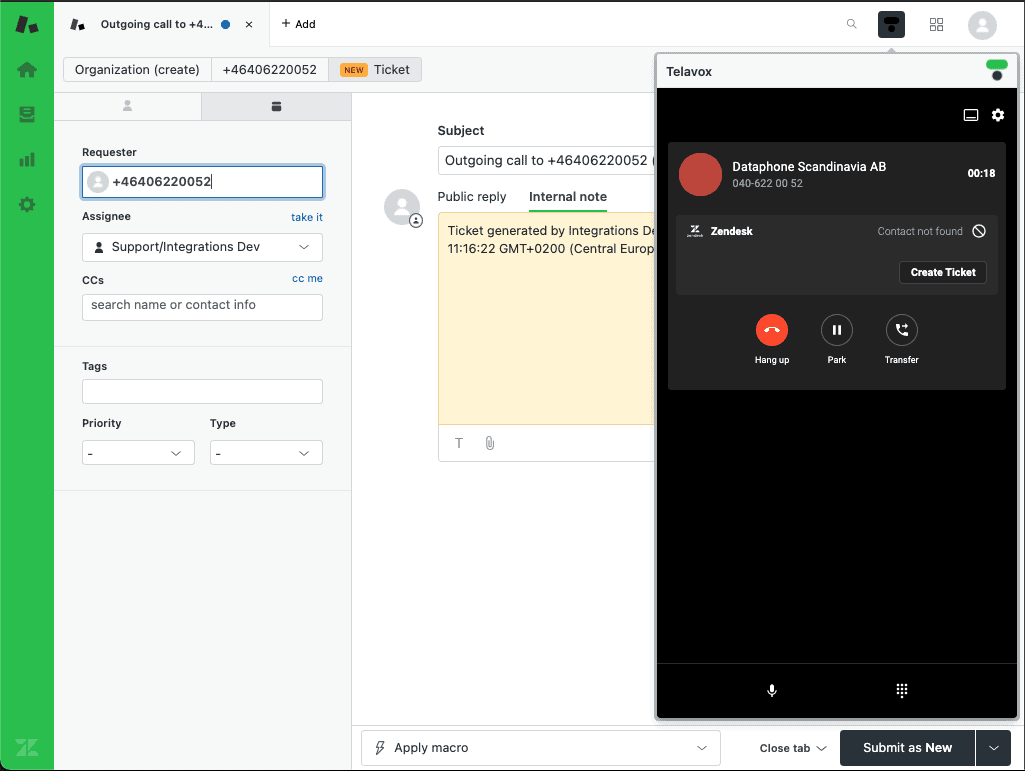This screenshot has height=771, width=1025.
Task: Hang up the current call
Action: [772, 330]
